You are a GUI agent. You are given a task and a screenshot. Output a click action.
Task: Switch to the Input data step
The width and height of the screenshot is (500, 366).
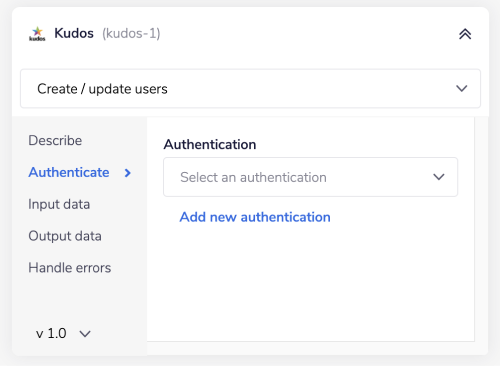pyautogui.click(x=59, y=204)
